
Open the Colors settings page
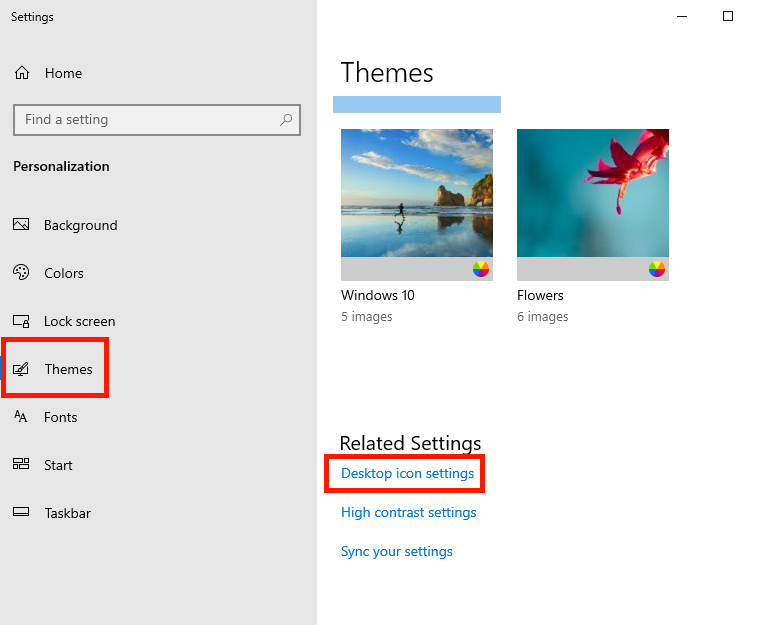(64, 273)
